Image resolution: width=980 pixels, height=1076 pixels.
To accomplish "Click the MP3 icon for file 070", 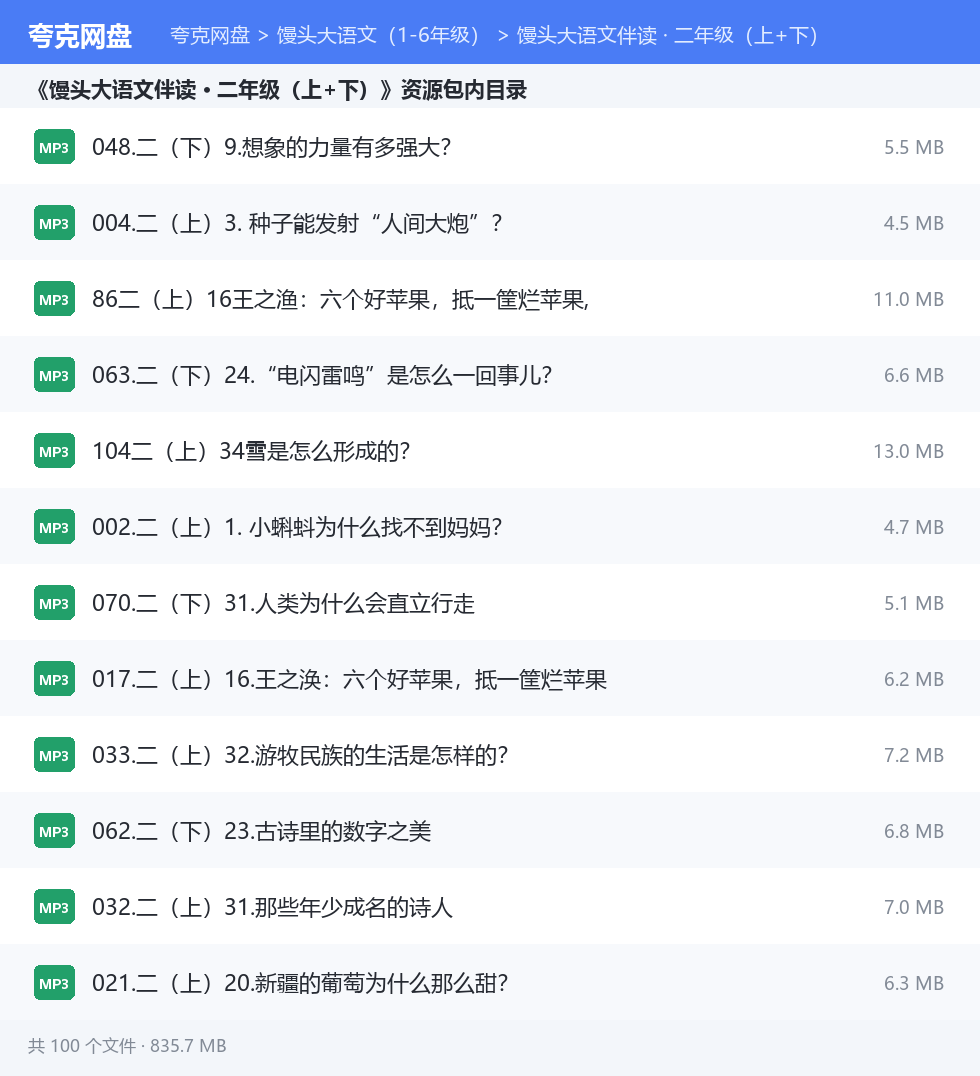I will 54,603.
